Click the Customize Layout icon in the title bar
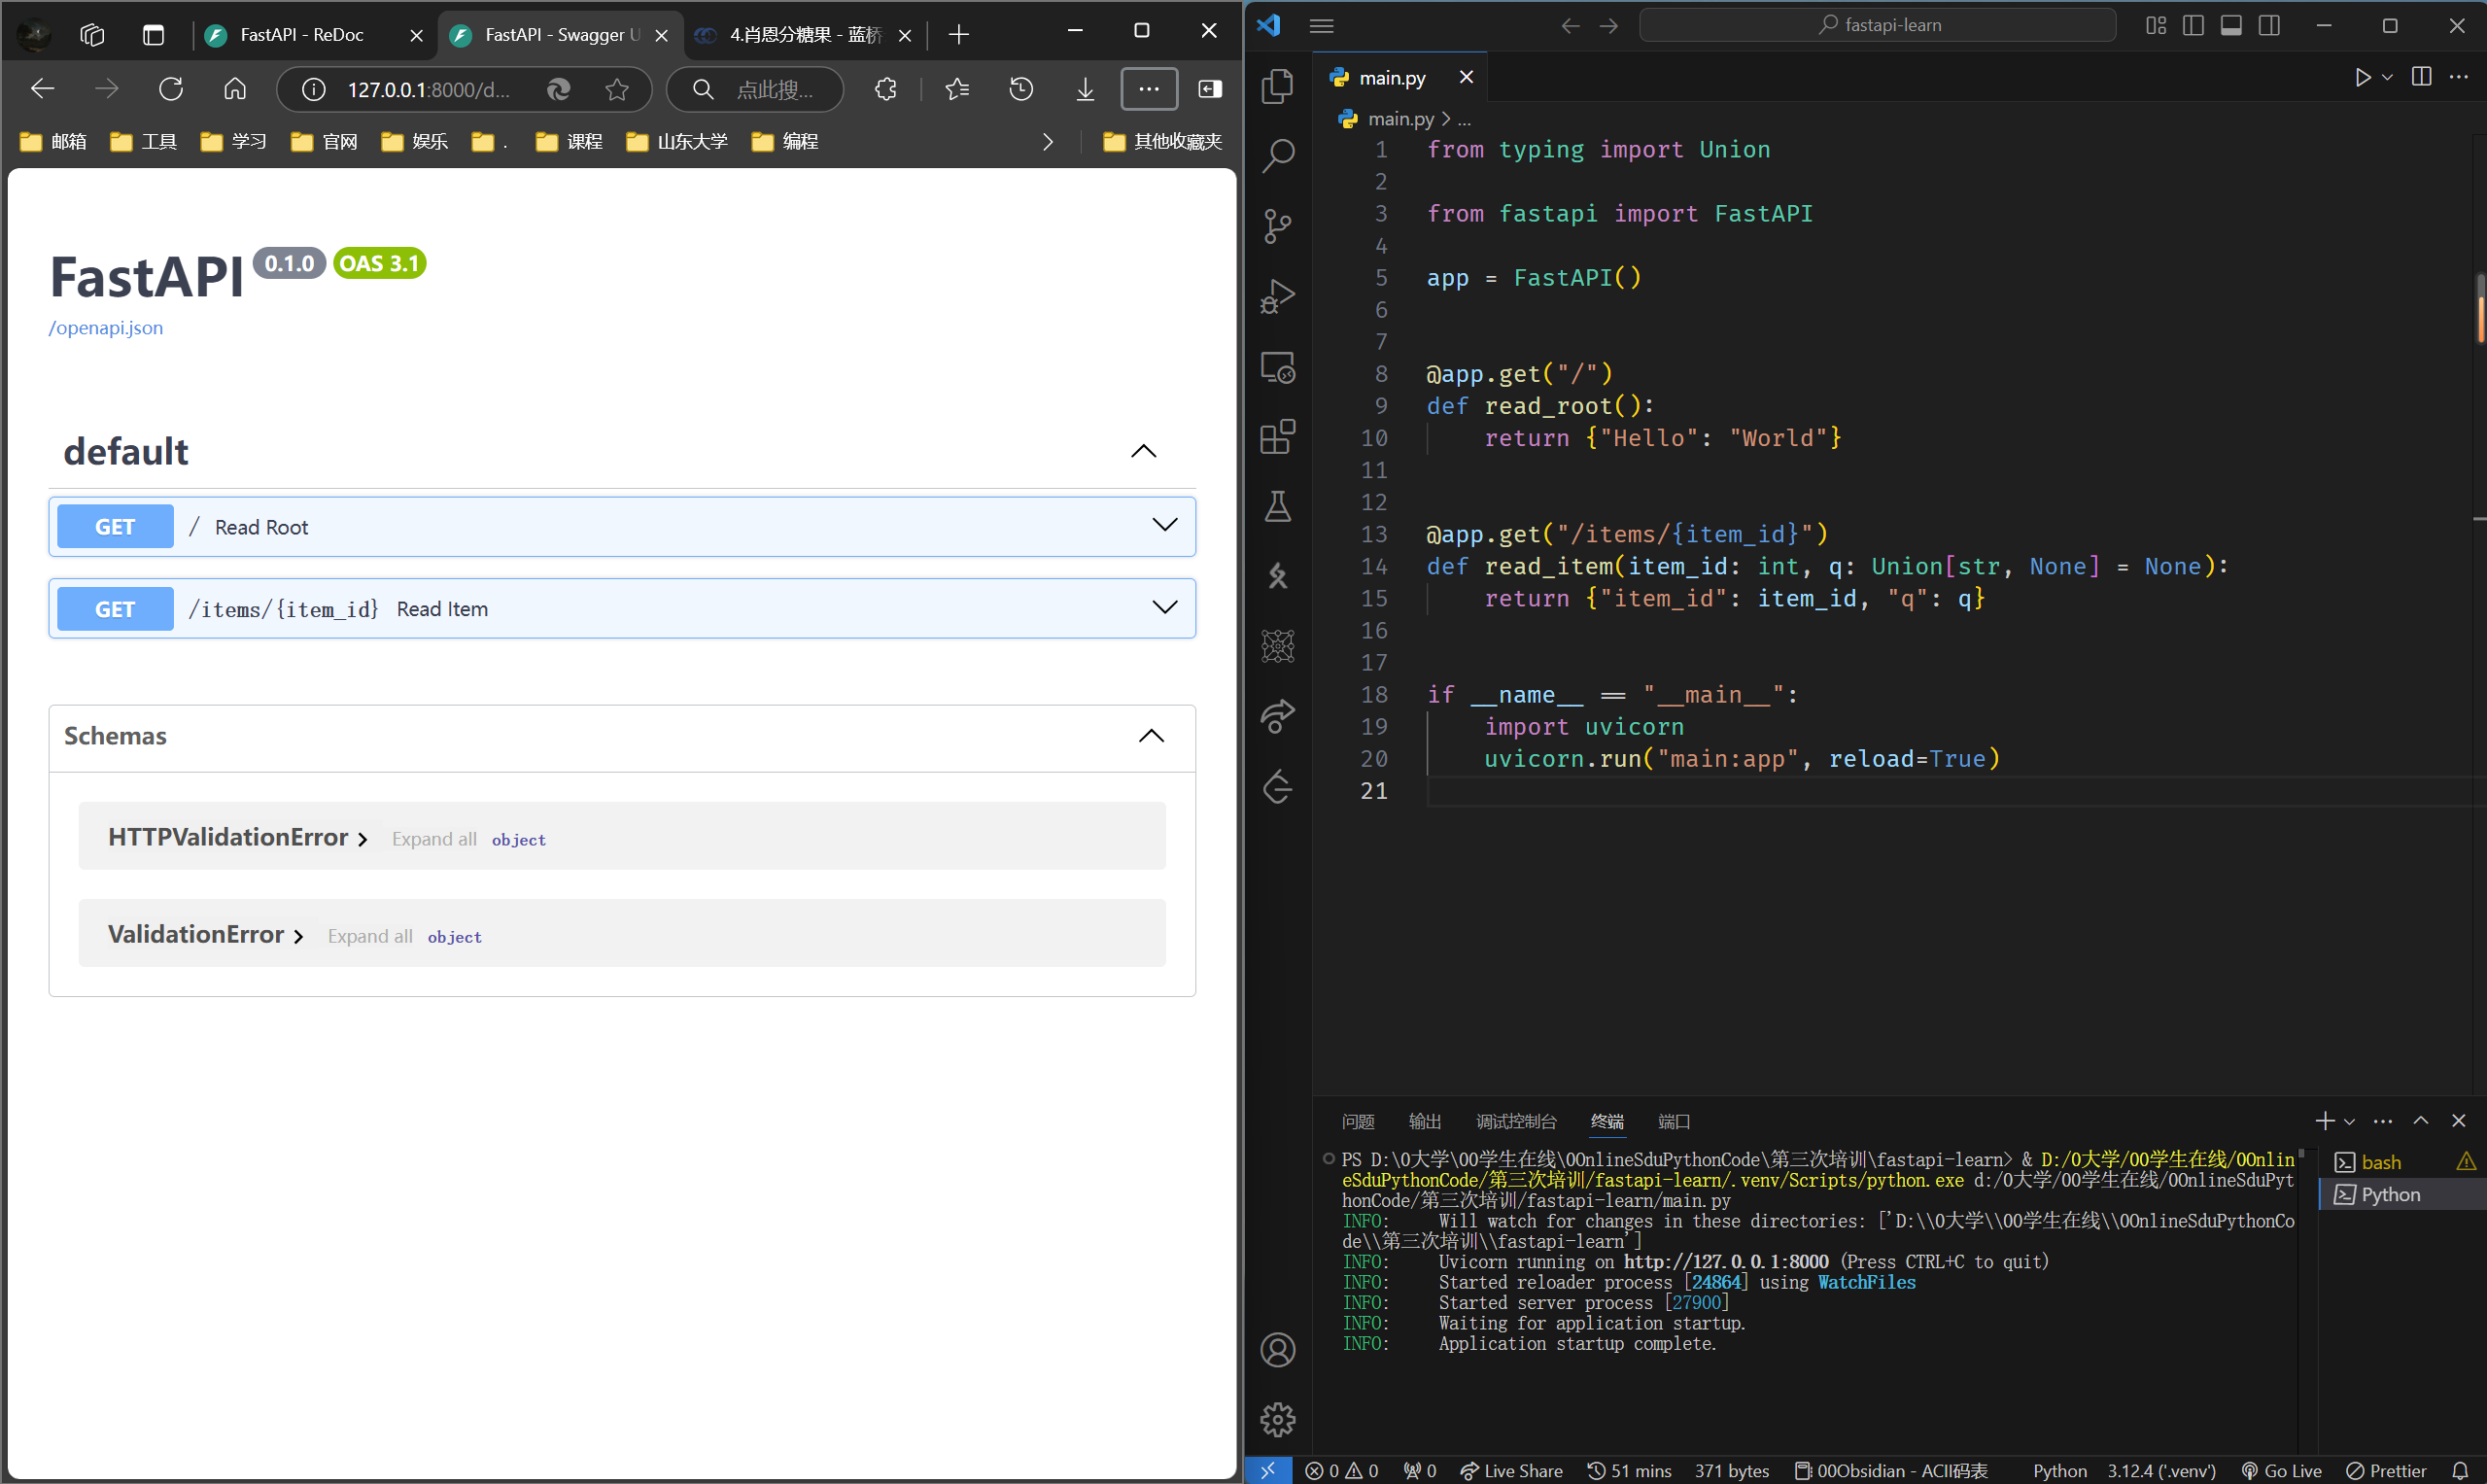The width and height of the screenshot is (2487, 1484). 2155,26
